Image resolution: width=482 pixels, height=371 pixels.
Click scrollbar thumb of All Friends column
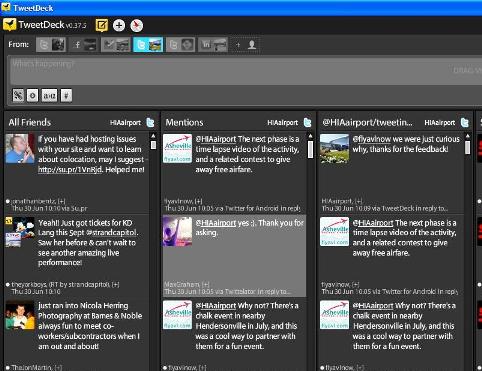[x=153, y=145]
